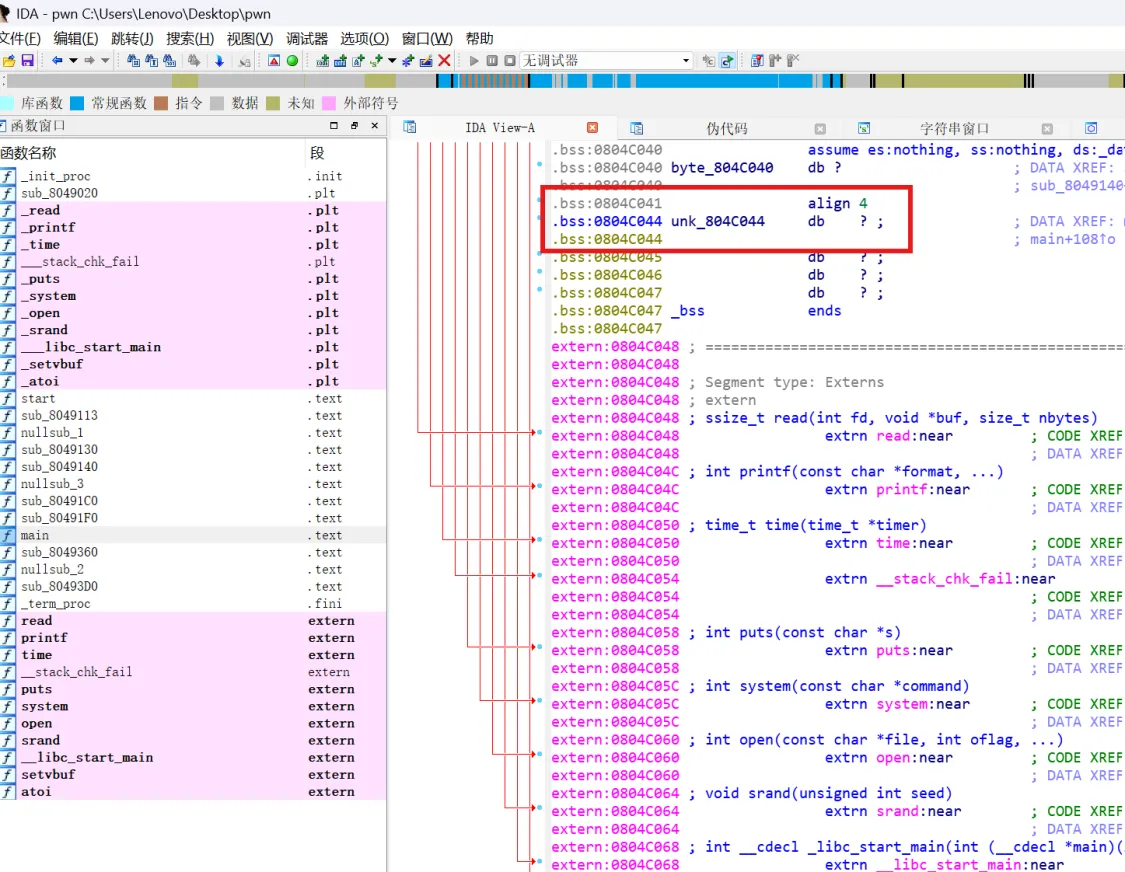The image size is (1125, 872).
Task: Float the 函数窗口 panel
Action: 354,125
